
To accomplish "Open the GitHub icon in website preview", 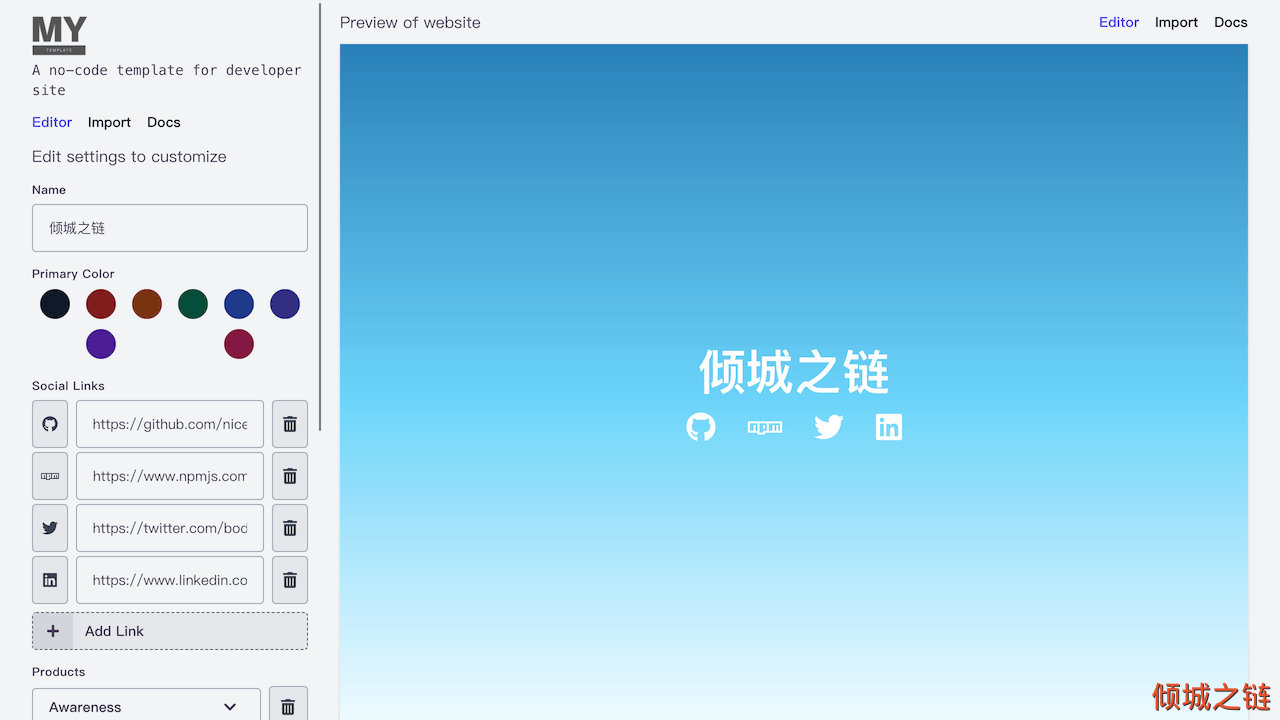I will 701,427.
